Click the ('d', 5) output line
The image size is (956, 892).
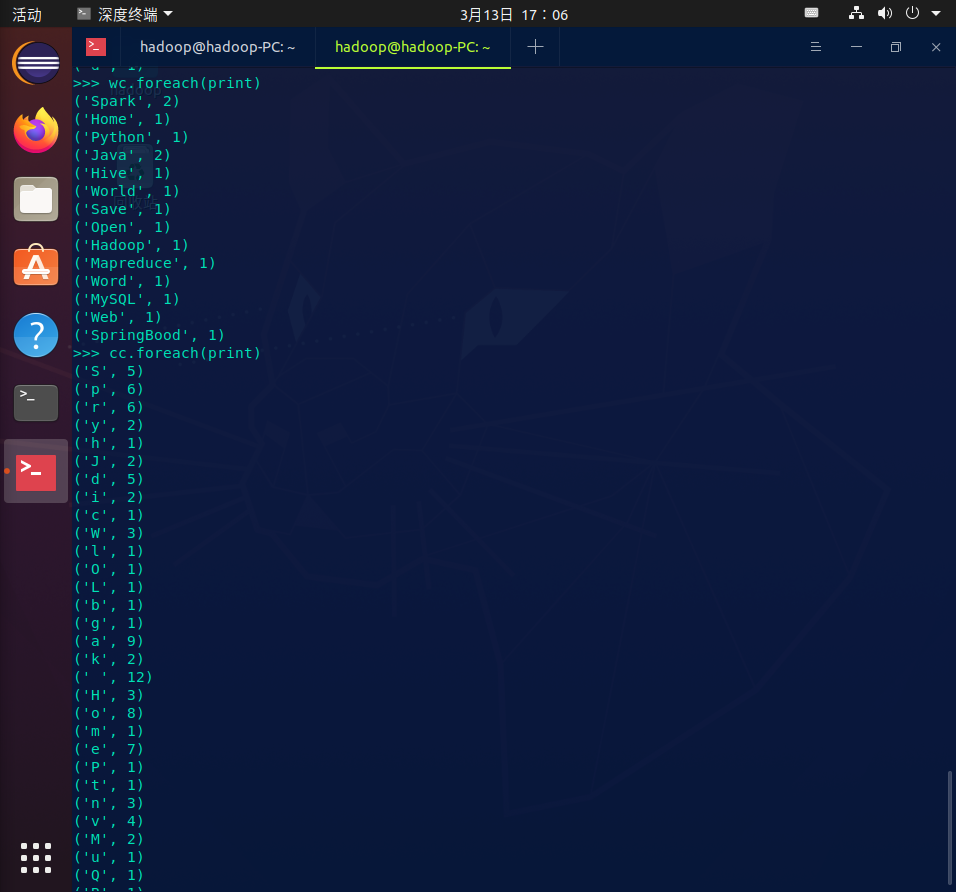pos(109,479)
